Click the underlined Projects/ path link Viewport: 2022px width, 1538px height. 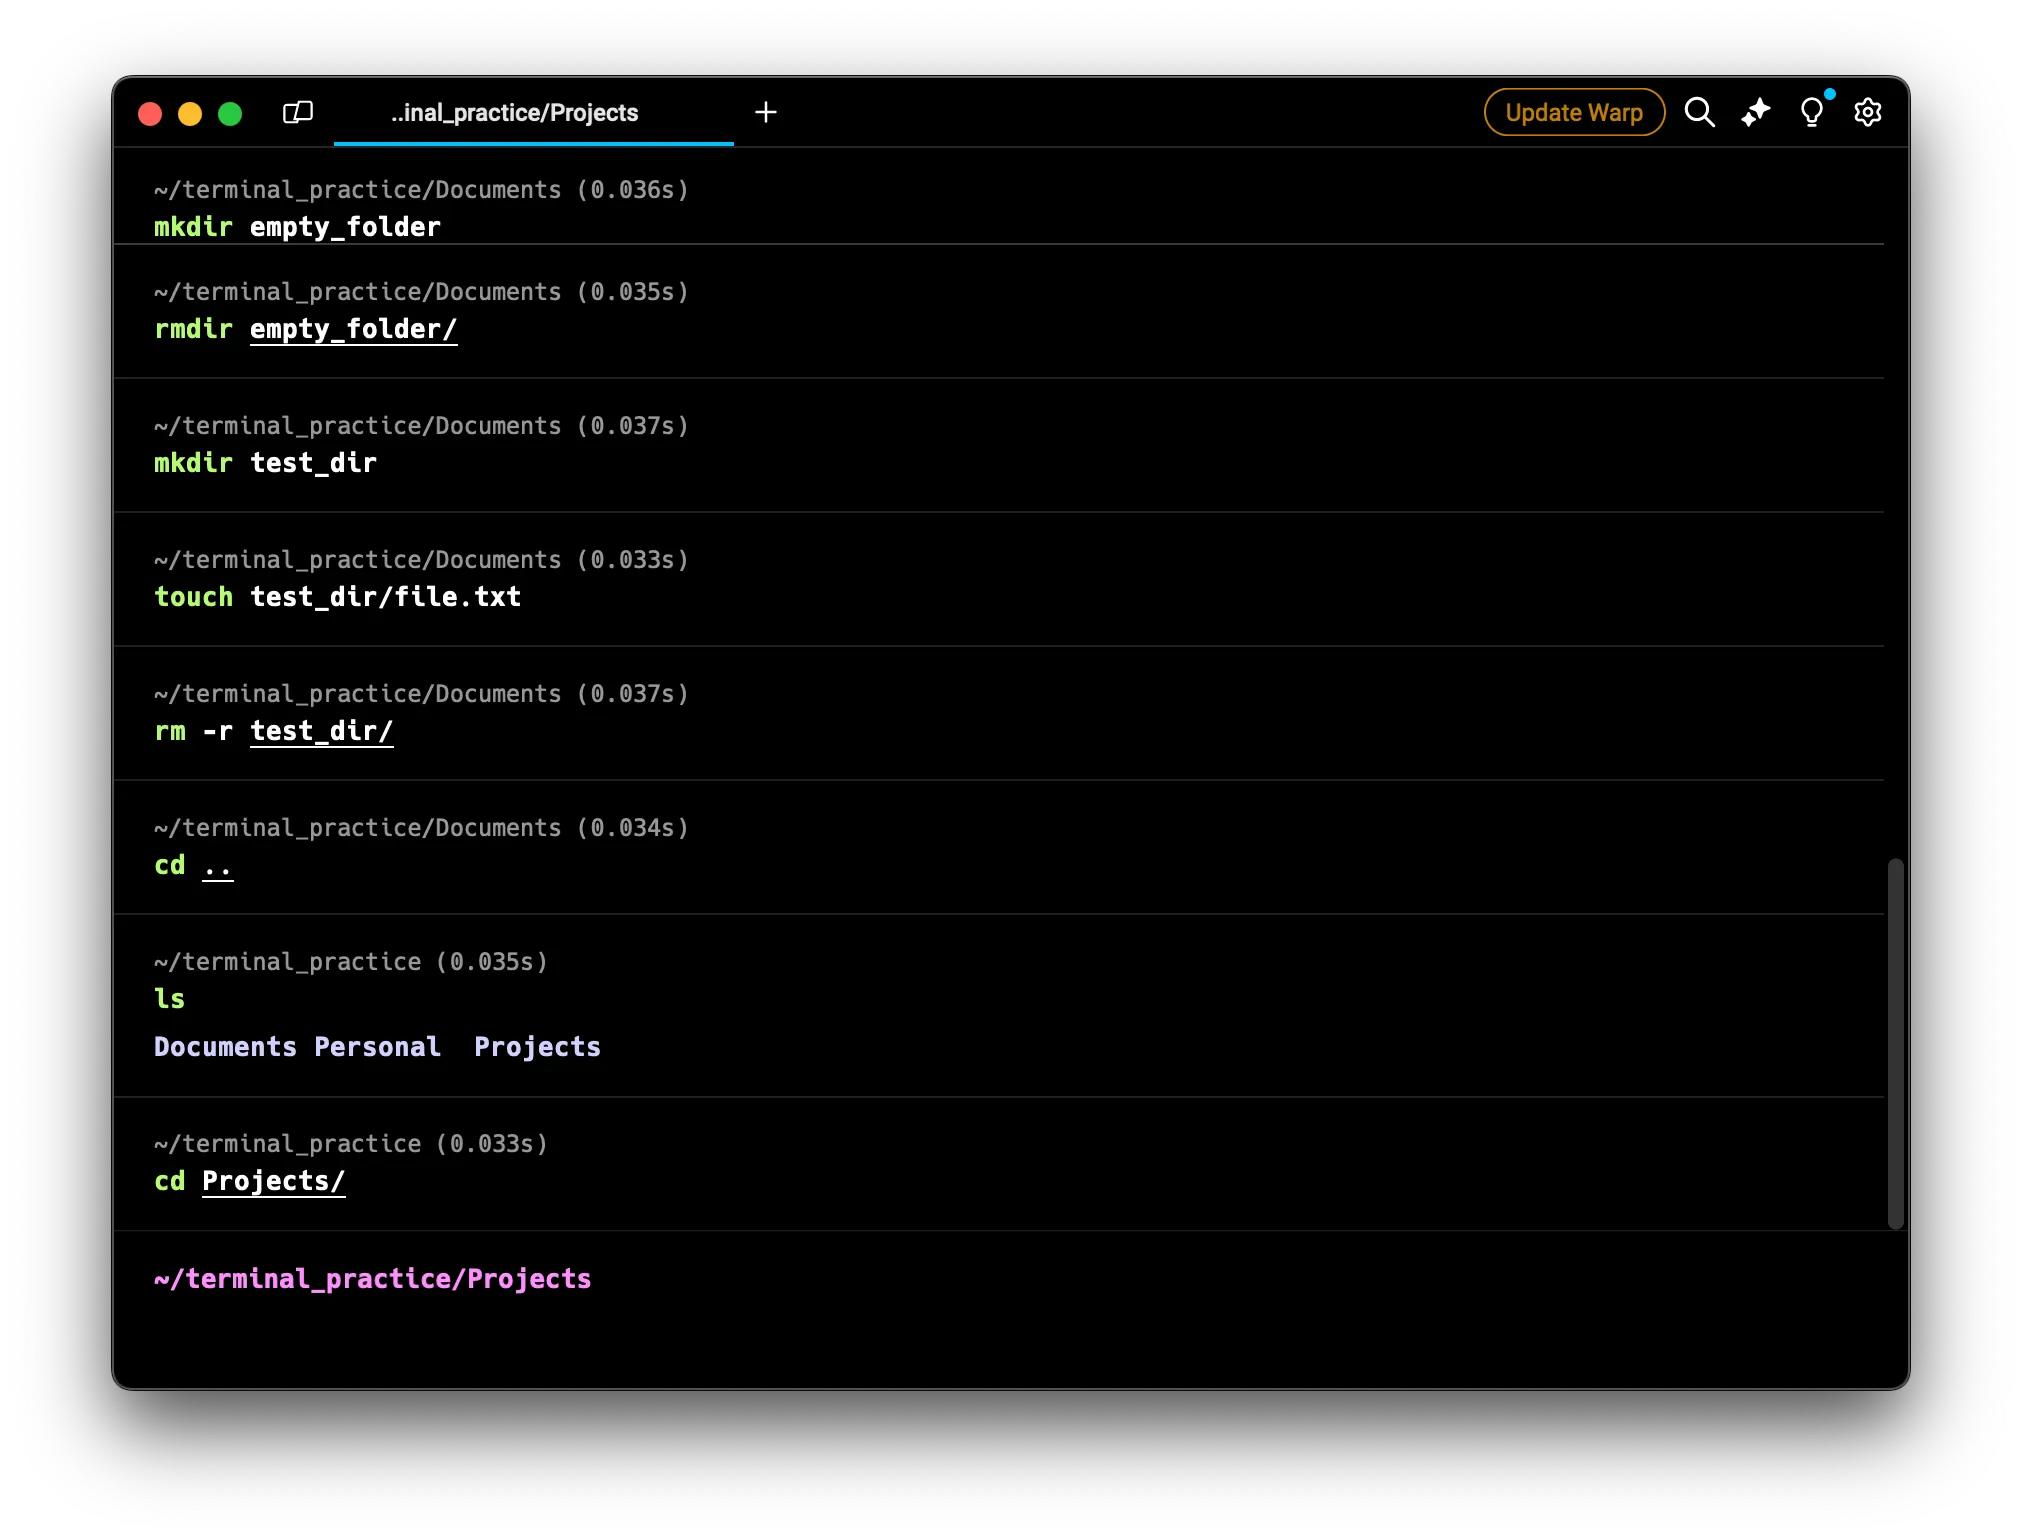pos(273,1181)
